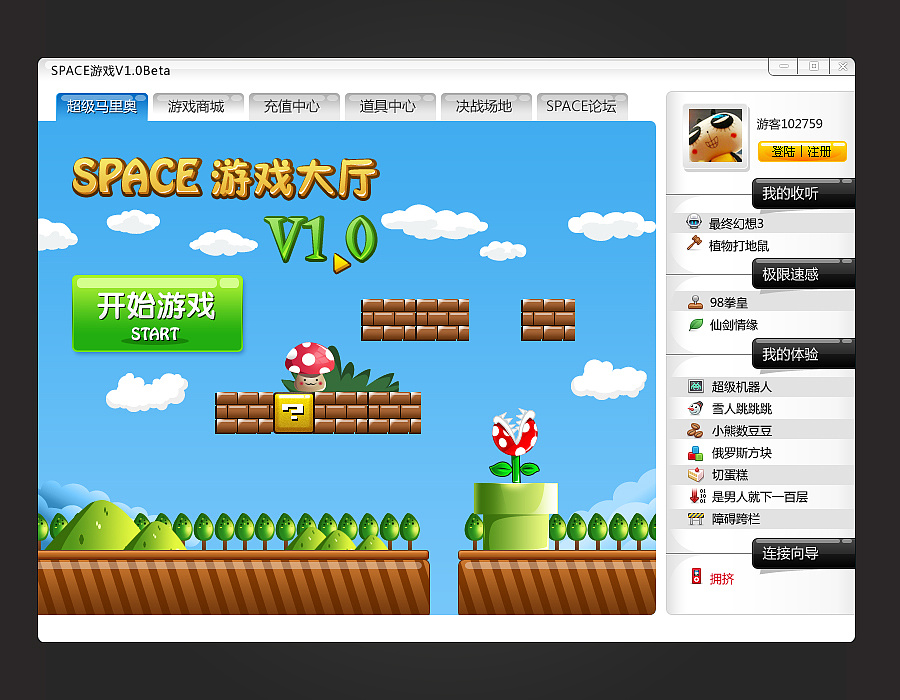This screenshot has width=900, height=700.
Task: Click the hammer icon beside 植物打地鼠
Action: [x=695, y=243]
